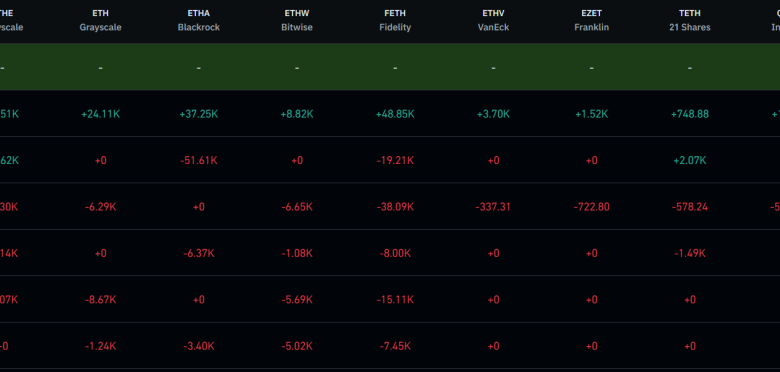The width and height of the screenshot is (780, 372).
Task: Select the -38.09K FETH cell
Action: 395,207
